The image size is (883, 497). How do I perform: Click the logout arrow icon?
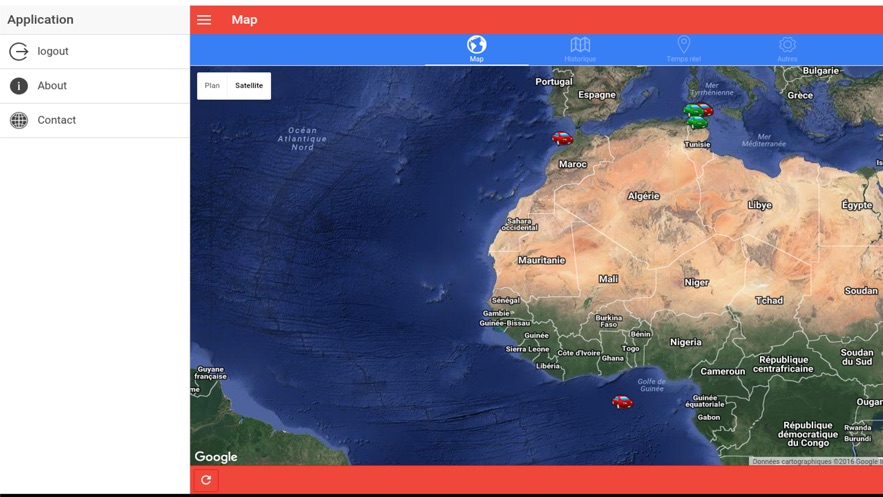(19, 51)
